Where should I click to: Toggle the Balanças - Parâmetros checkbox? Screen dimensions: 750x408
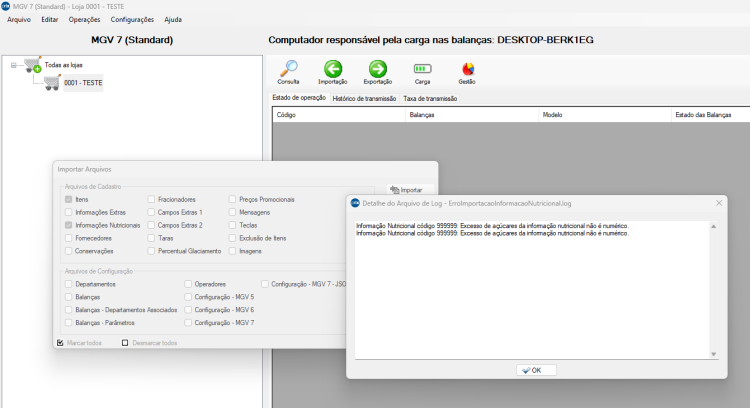coord(68,323)
